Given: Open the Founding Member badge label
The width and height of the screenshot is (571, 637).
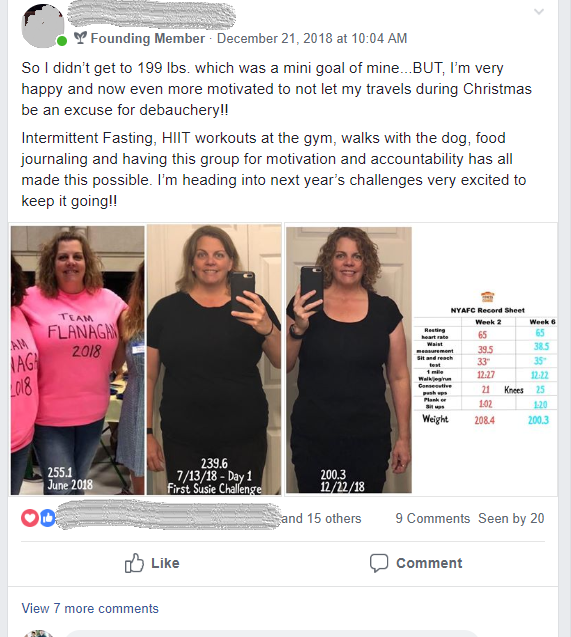Looking at the screenshot, I should click(x=147, y=38).
